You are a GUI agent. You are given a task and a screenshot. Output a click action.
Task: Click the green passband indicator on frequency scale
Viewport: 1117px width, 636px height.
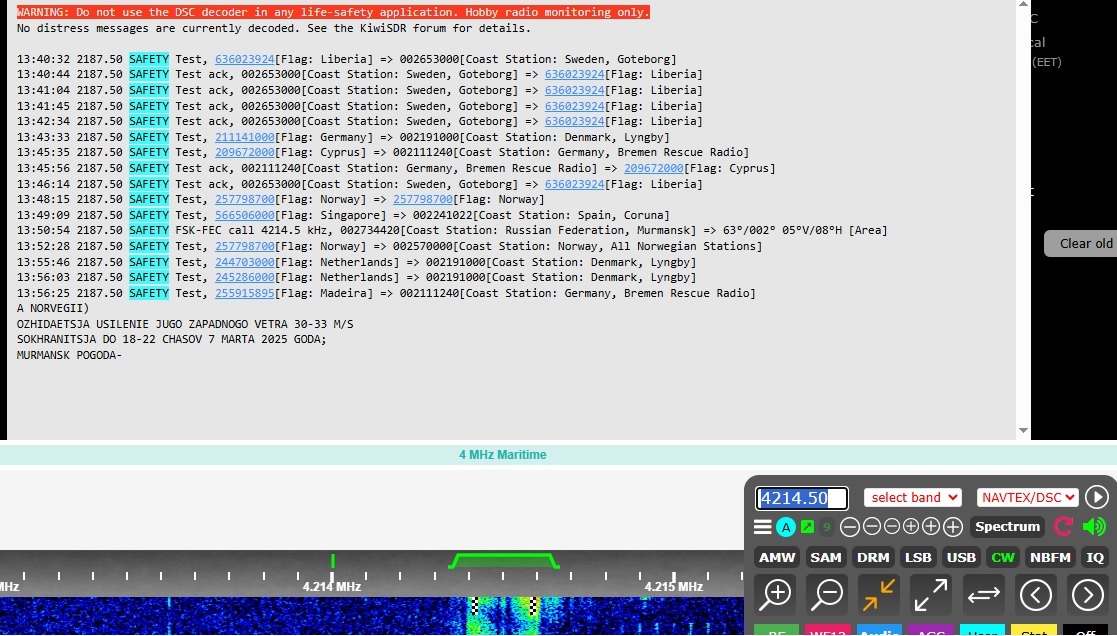coord(503,560)
